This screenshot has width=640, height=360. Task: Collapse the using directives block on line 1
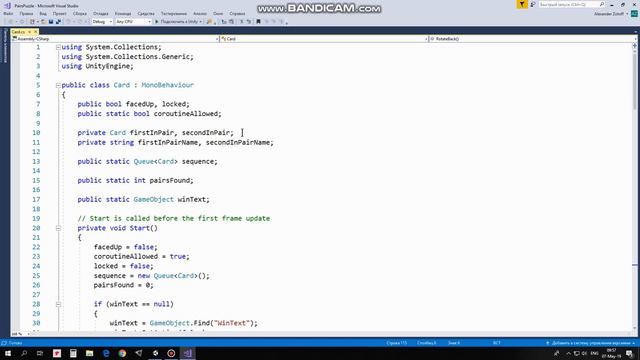[x=58, y=47]
